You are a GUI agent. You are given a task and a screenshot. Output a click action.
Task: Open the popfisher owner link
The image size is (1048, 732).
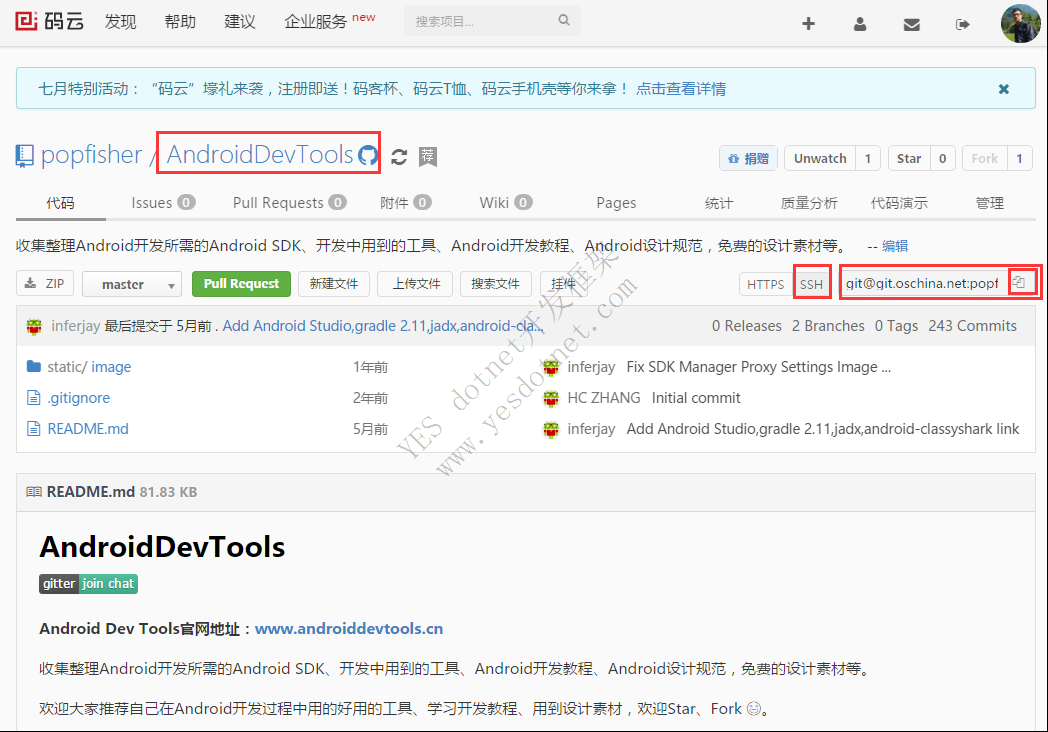coord(92,155)
